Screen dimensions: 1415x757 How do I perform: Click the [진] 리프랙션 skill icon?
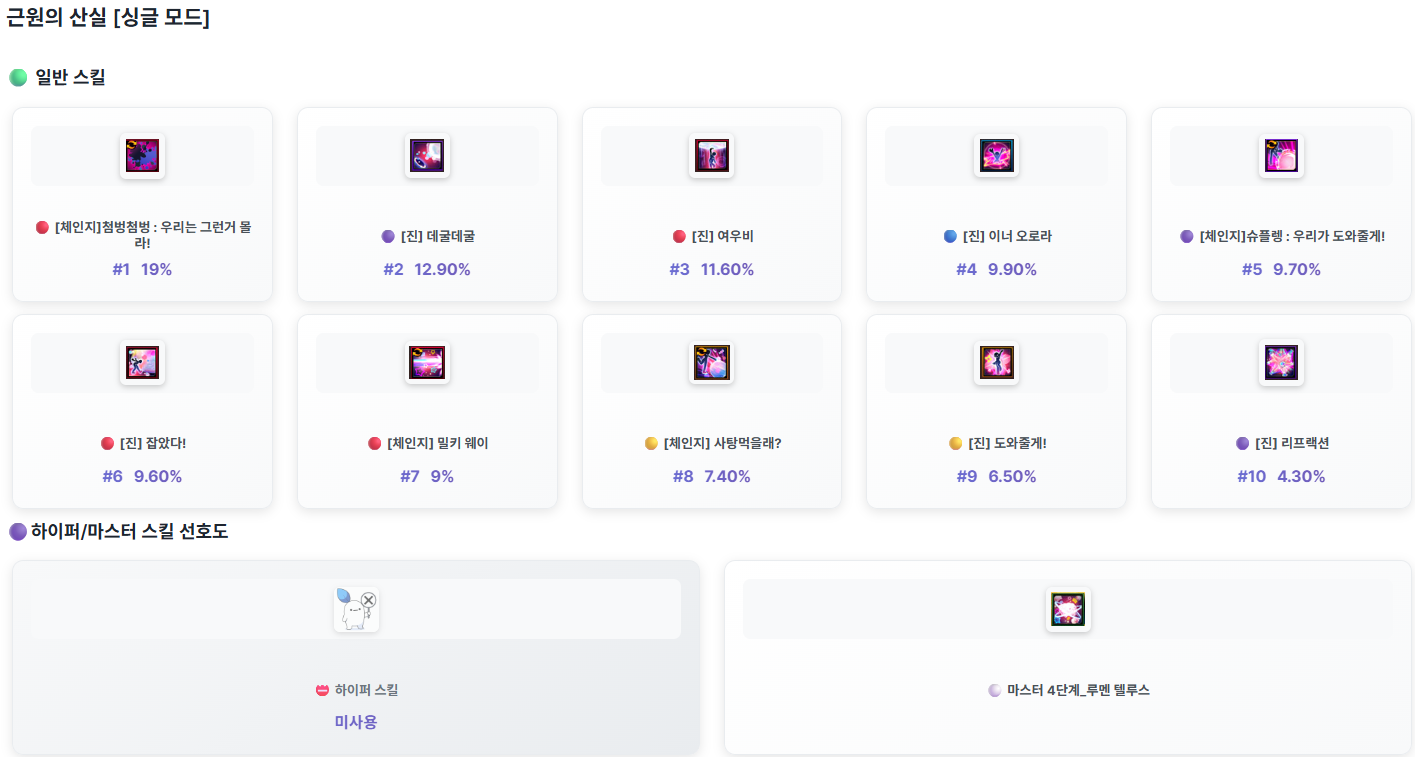(x=1281, y=363)
